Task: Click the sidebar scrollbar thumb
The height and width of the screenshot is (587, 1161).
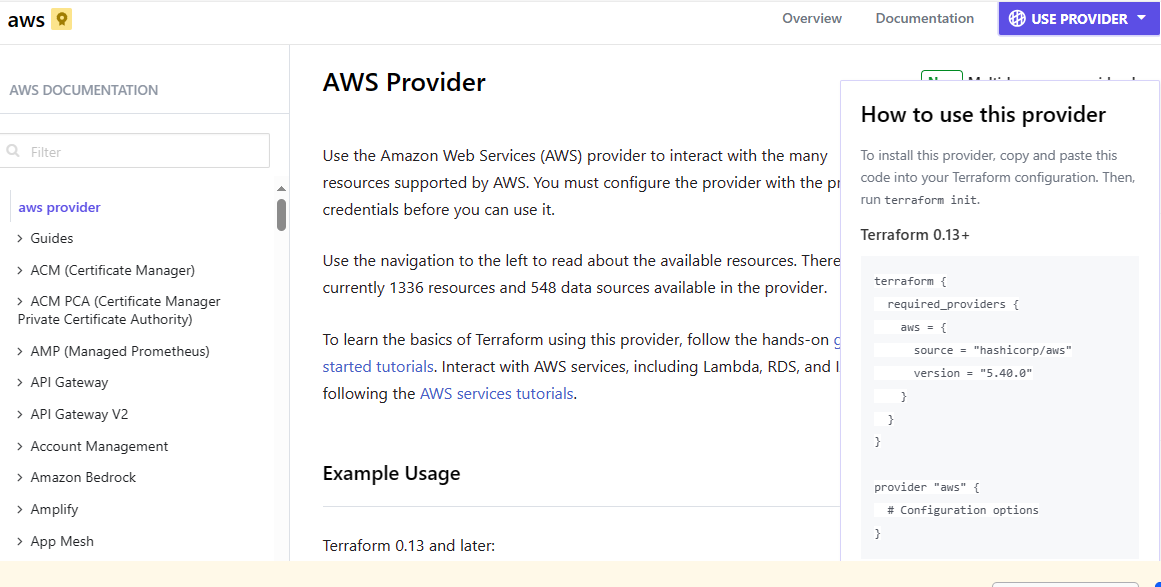Action: tap(281, 215)
